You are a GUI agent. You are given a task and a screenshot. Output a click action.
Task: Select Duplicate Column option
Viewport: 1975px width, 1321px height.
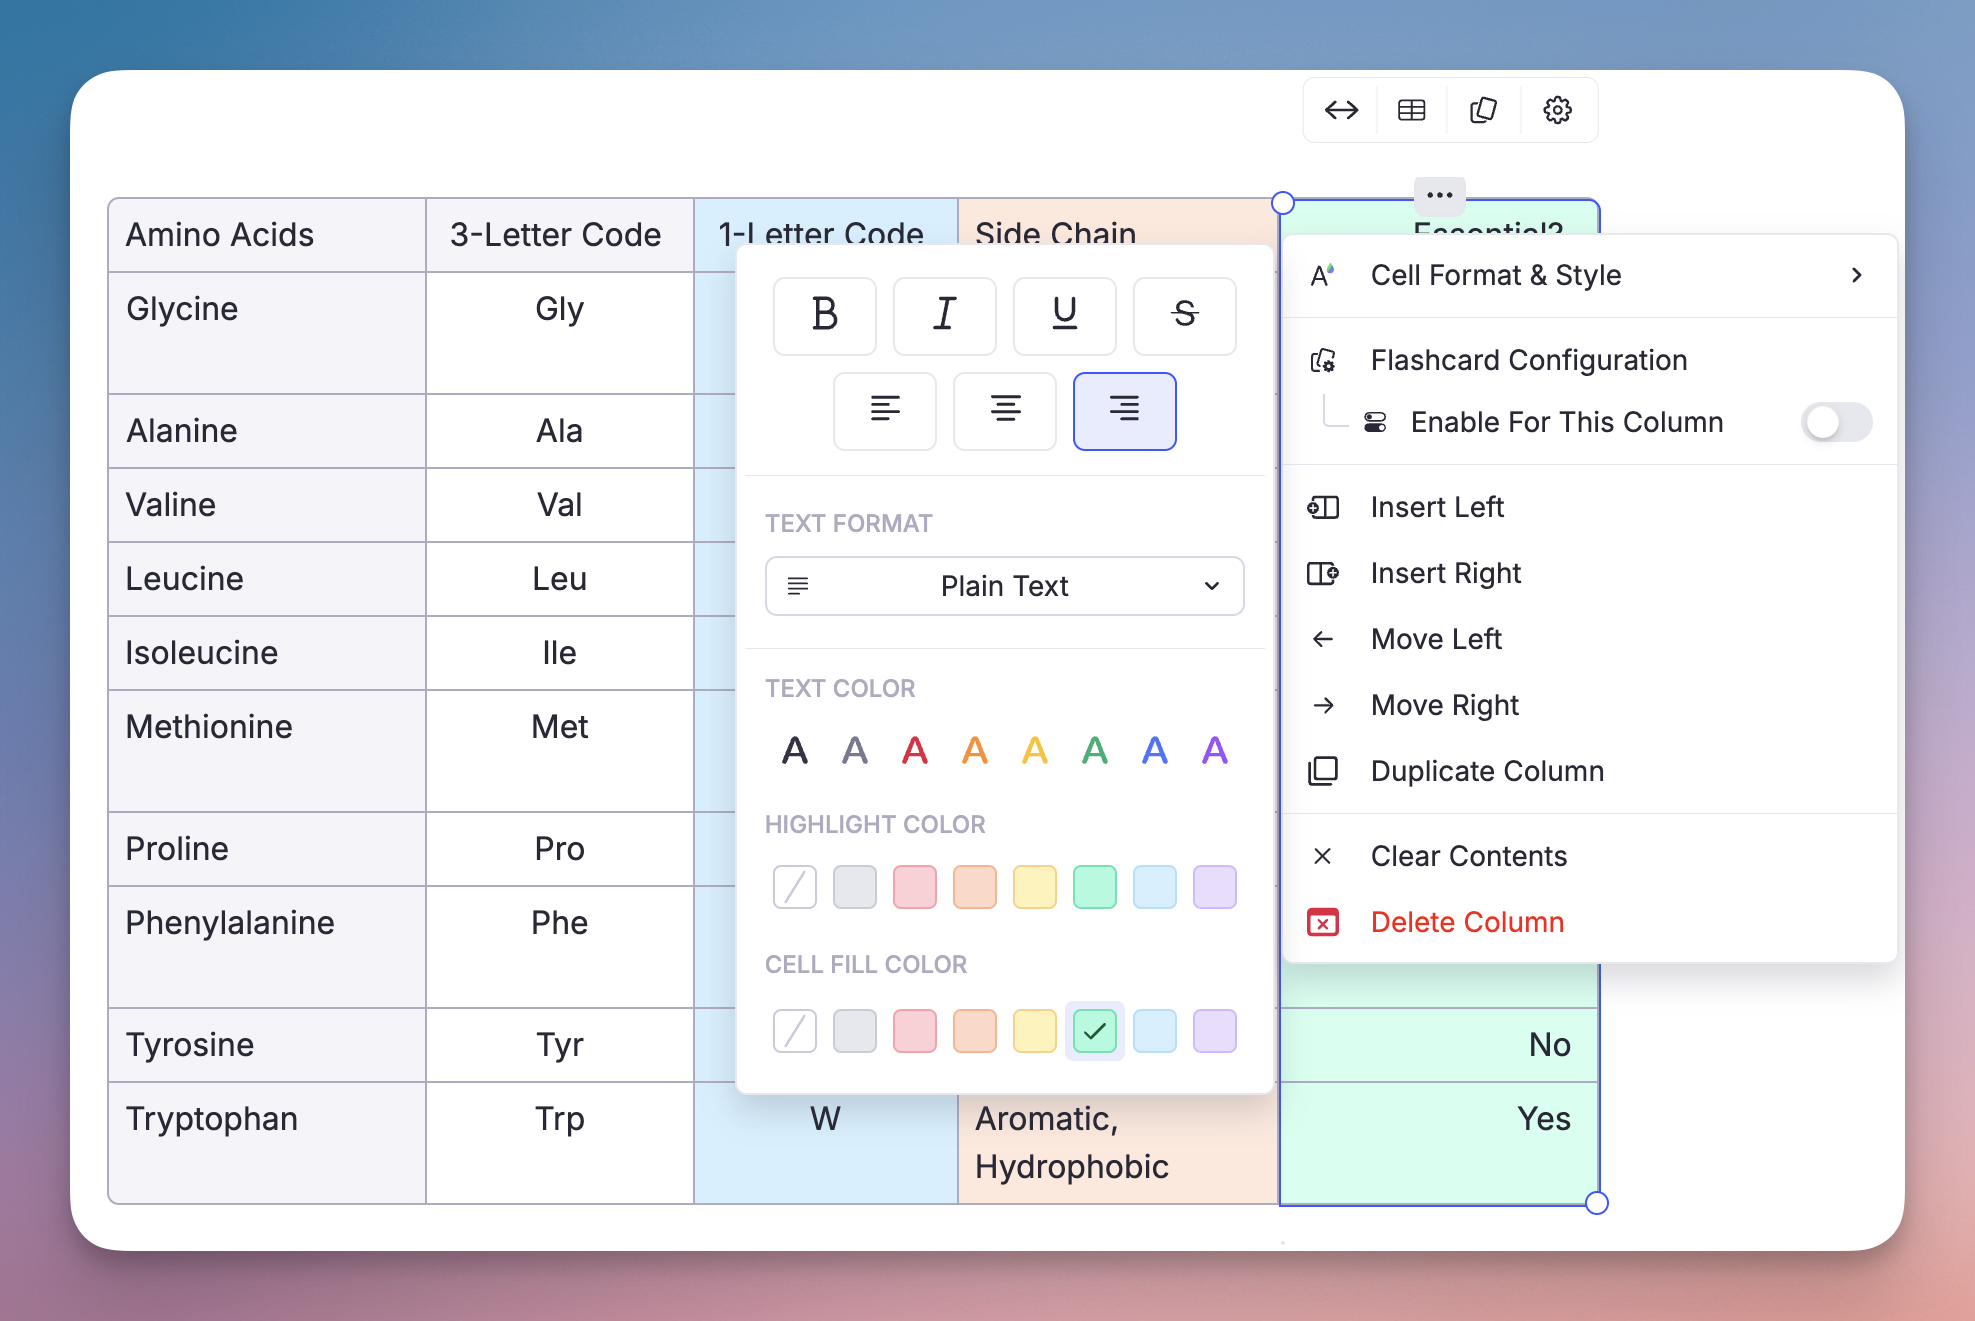1487,771
